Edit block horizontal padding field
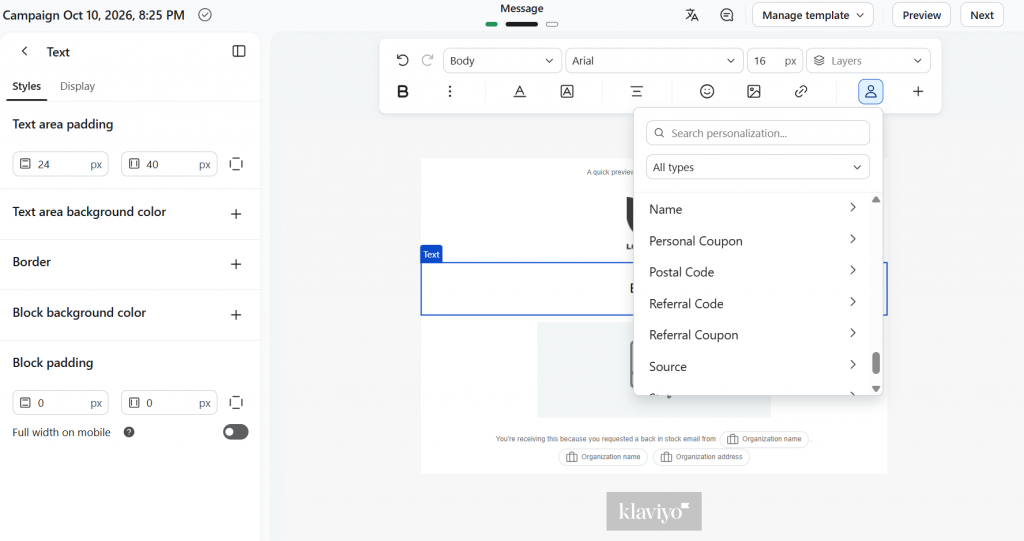 click(168, 402)
